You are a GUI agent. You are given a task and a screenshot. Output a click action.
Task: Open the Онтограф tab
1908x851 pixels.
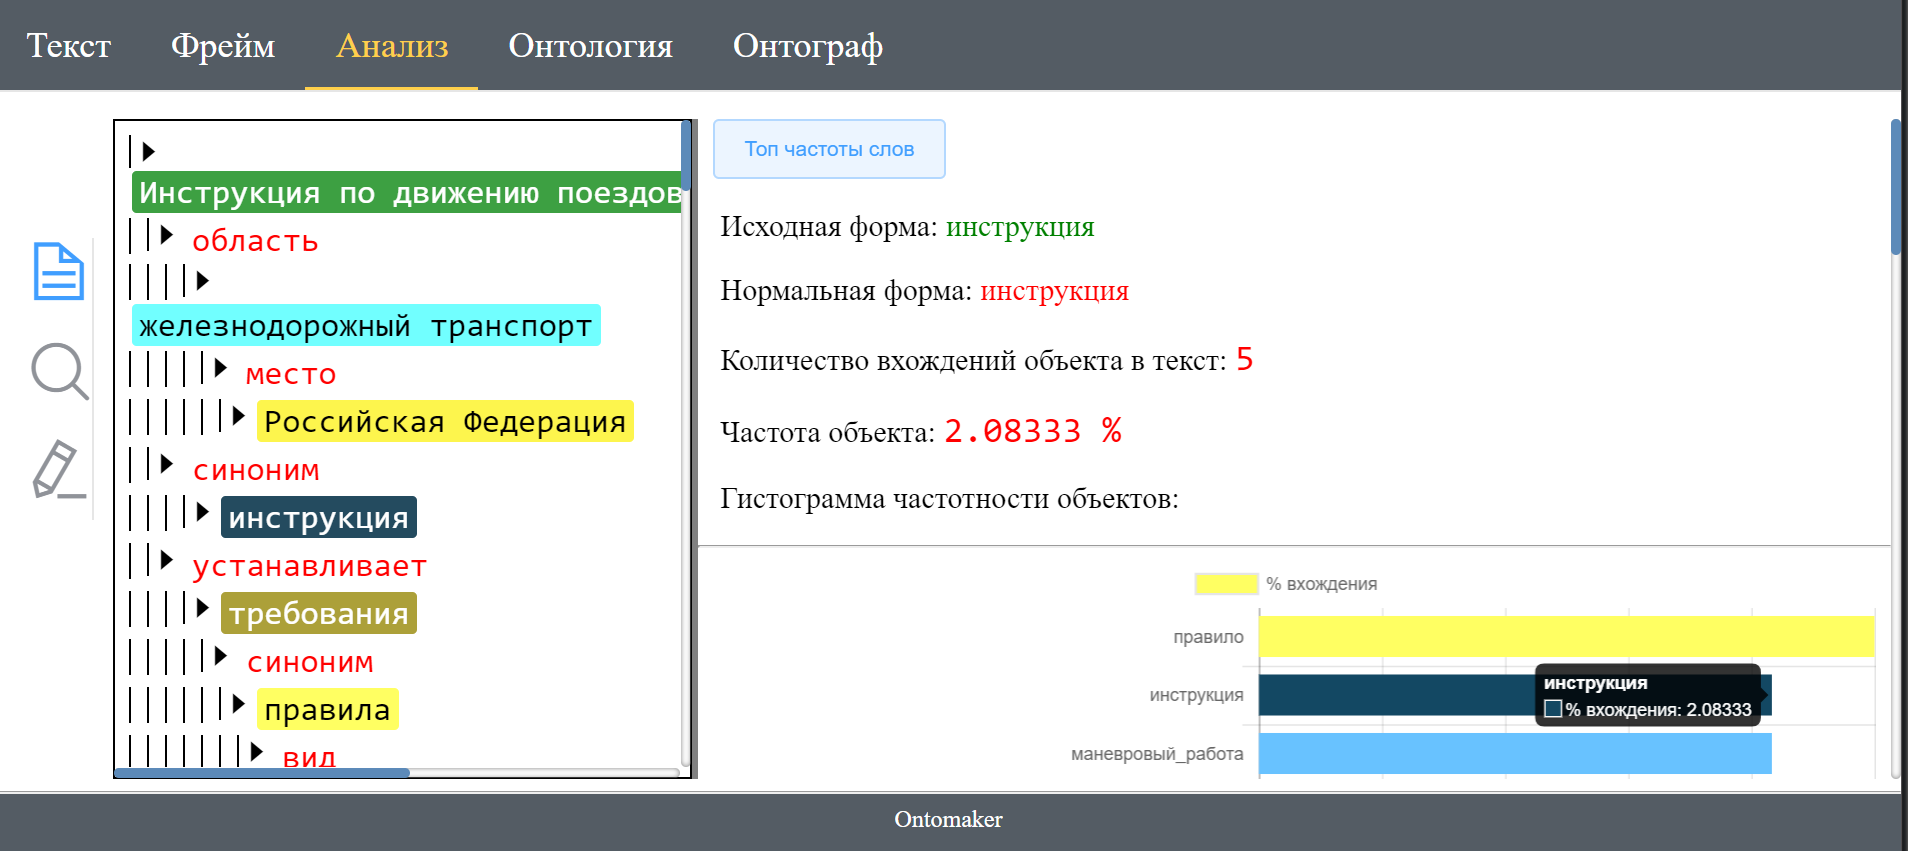808,46
